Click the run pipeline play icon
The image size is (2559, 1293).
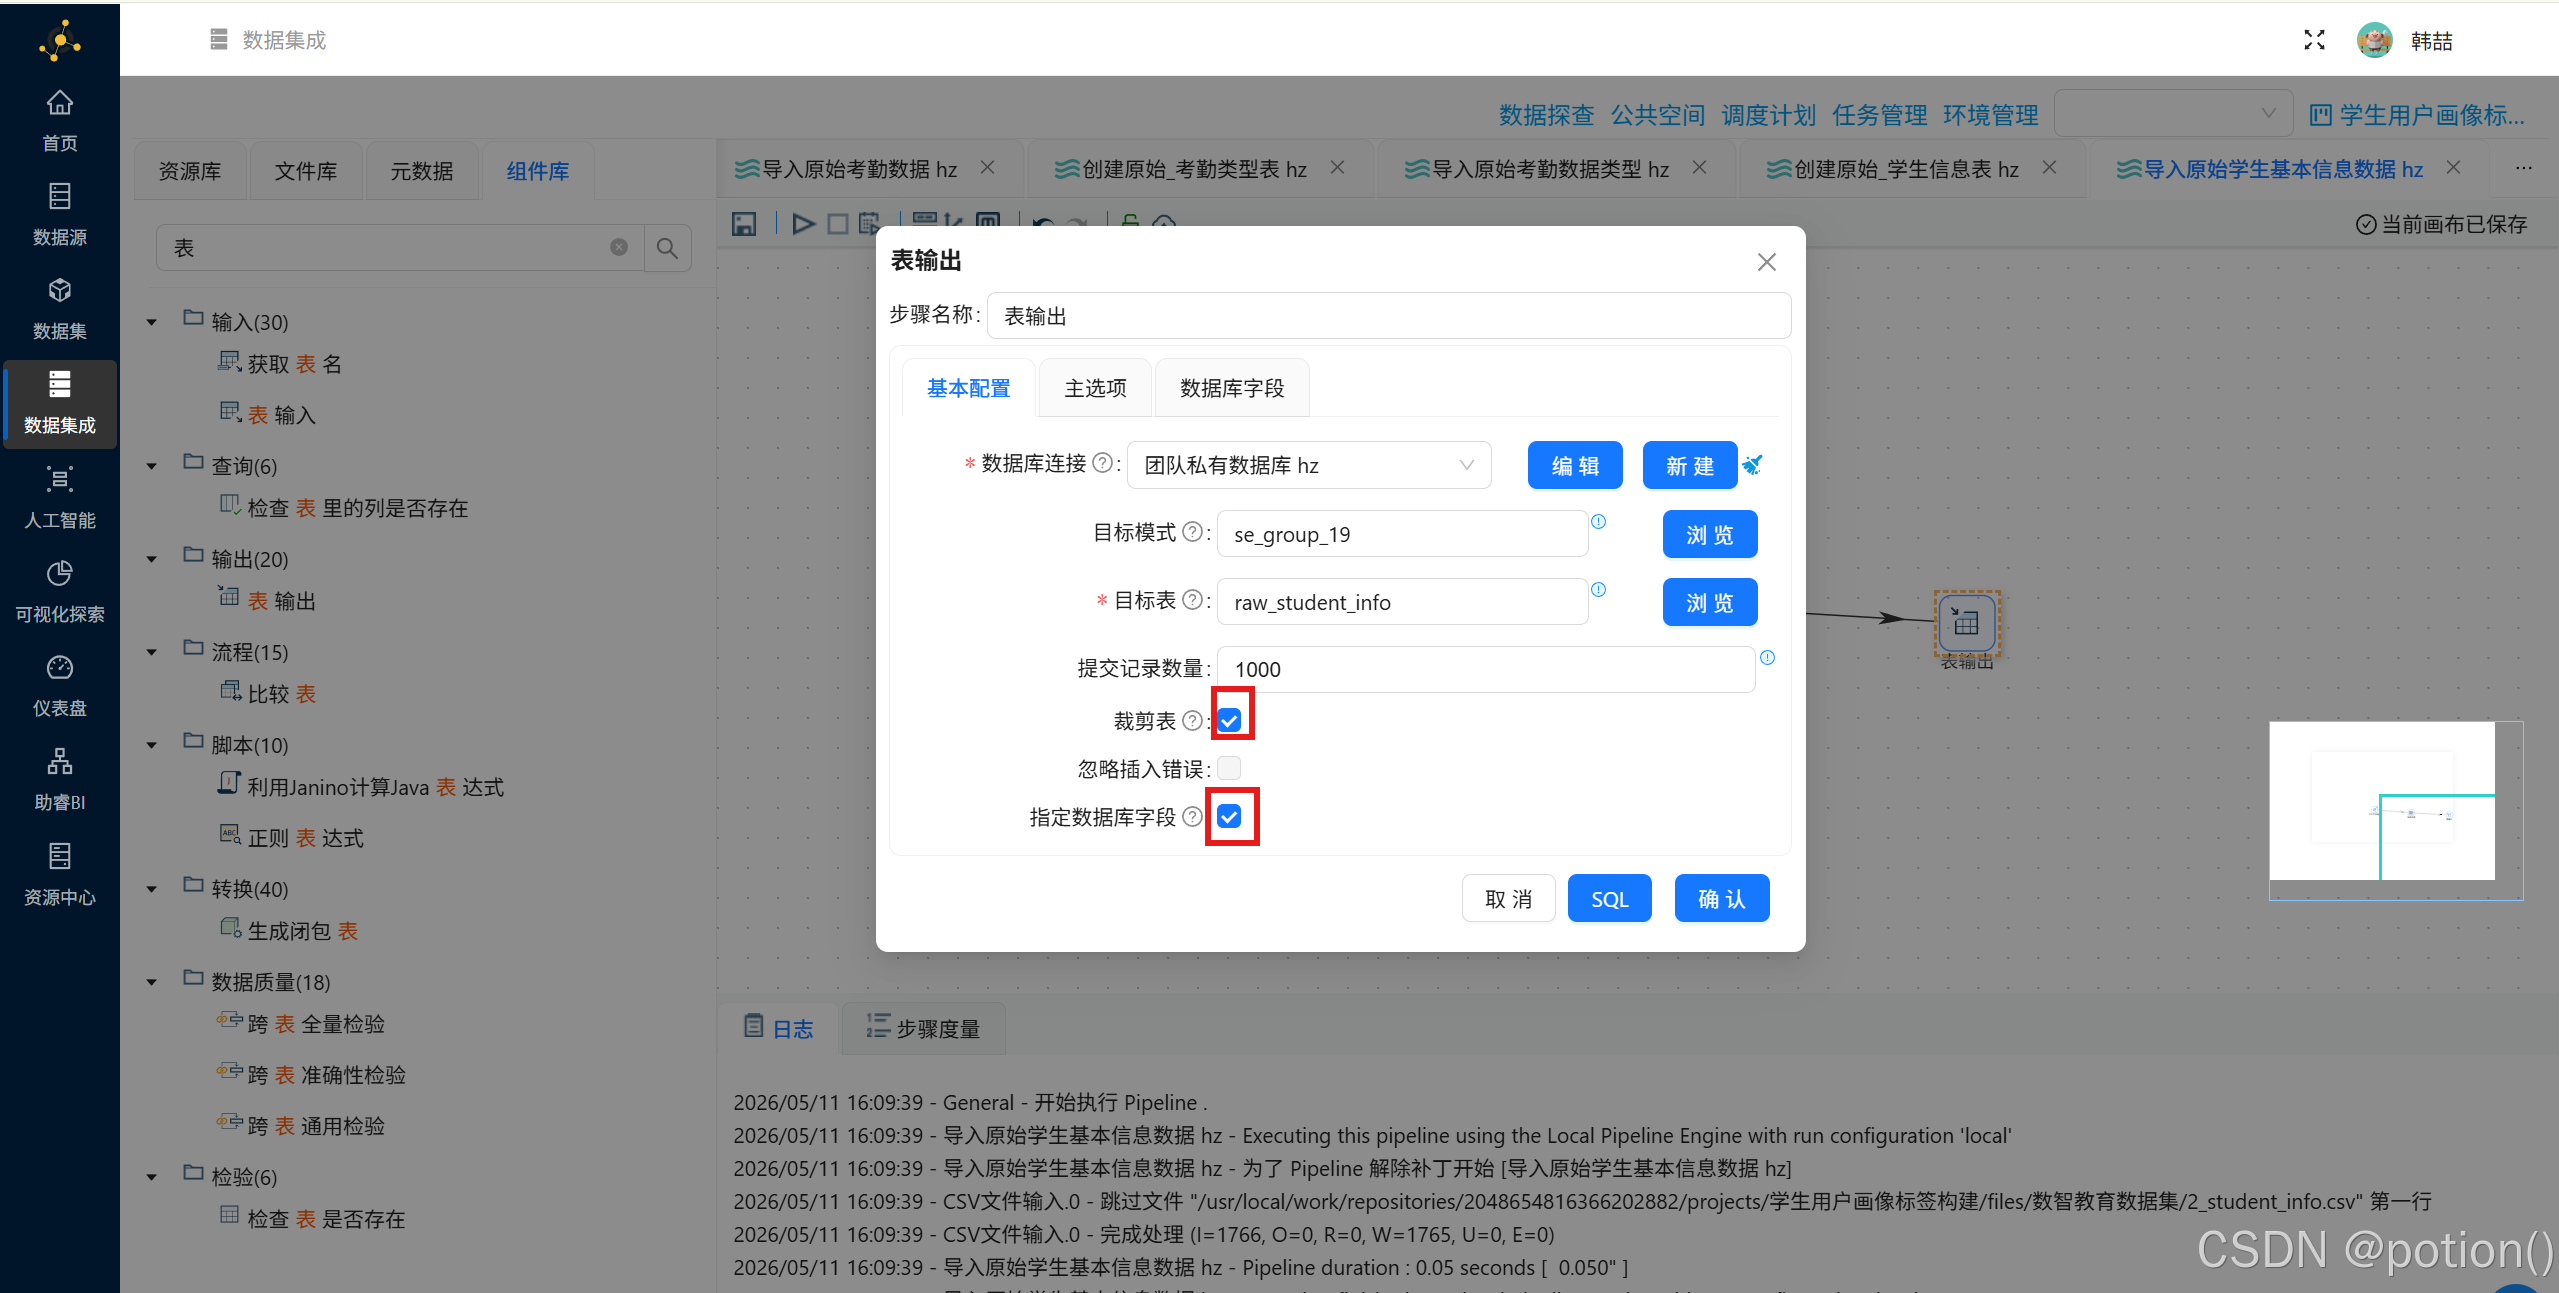tap(803, 224)
